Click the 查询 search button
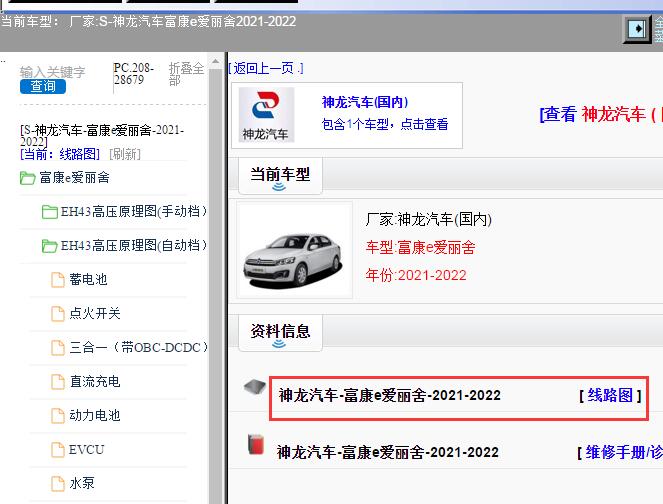Viewport: 663px width, 504px height. [43, 86]
